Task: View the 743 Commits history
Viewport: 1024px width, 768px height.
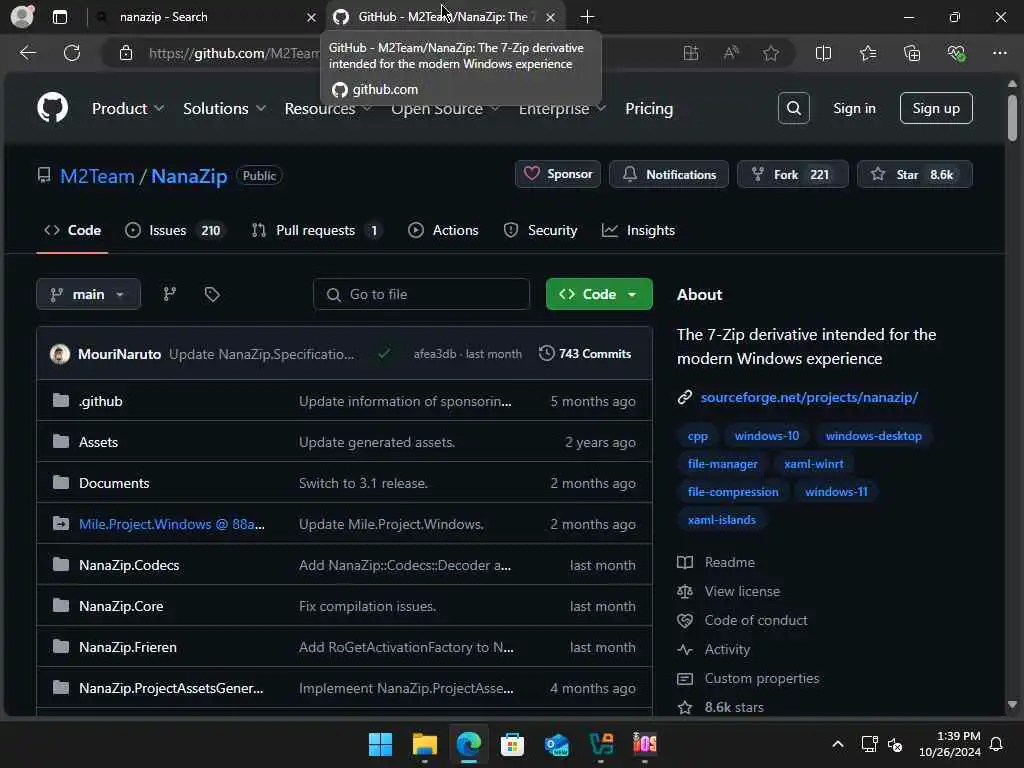Action: pos(585,354)
